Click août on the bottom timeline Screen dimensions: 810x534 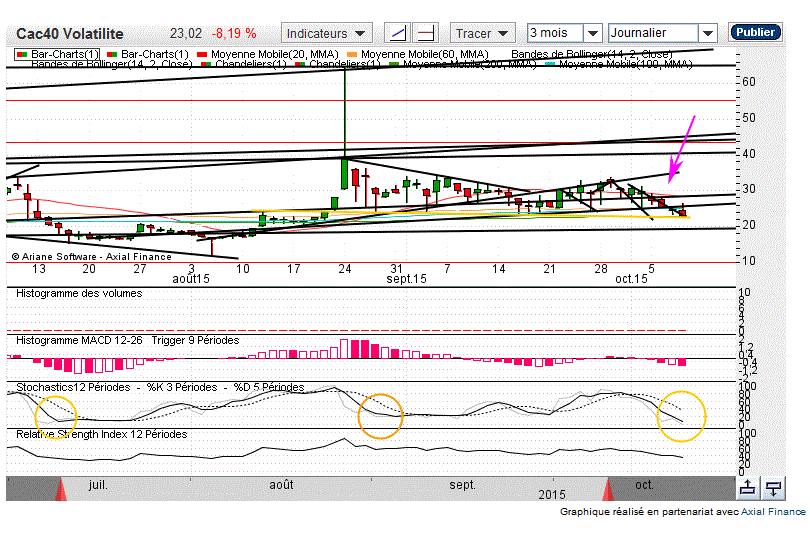(x=282, y=485)
